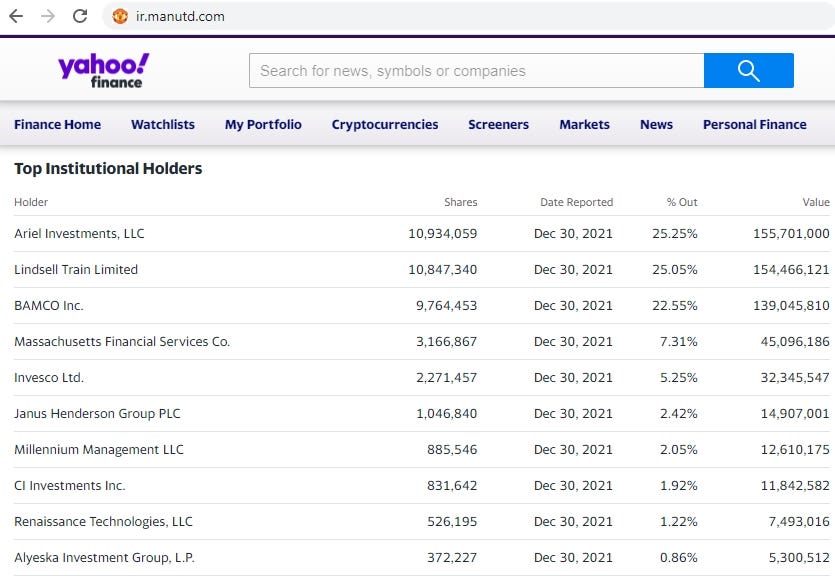Click the 5.25% out cell
Image resolution: width=835 pixels, height=582 pixels.
(x=678, y=378)
